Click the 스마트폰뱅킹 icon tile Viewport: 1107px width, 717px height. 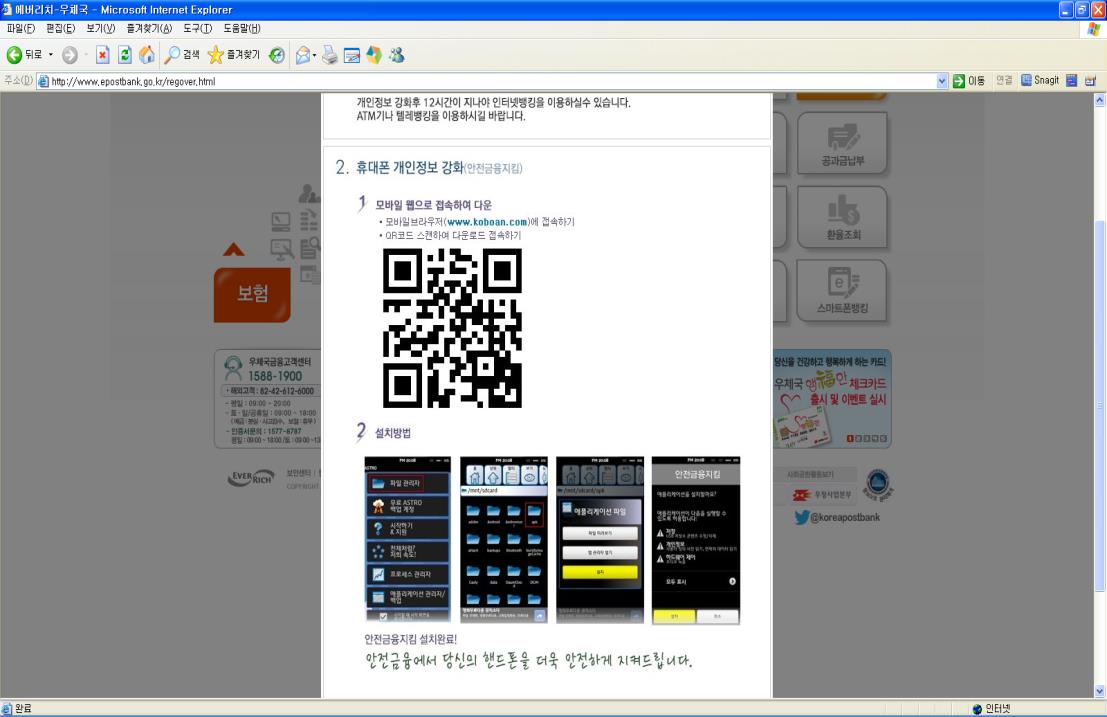point(842,291)
